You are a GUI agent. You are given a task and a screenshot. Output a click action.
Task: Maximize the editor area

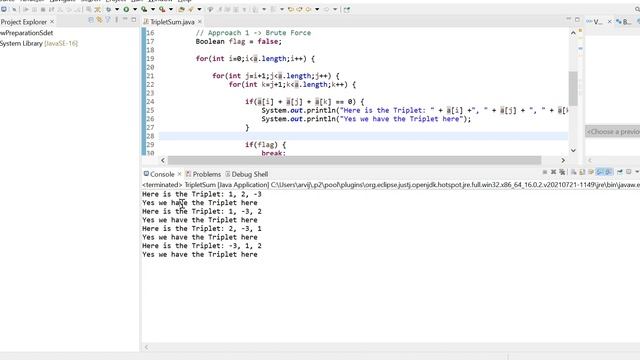(577, 20)
